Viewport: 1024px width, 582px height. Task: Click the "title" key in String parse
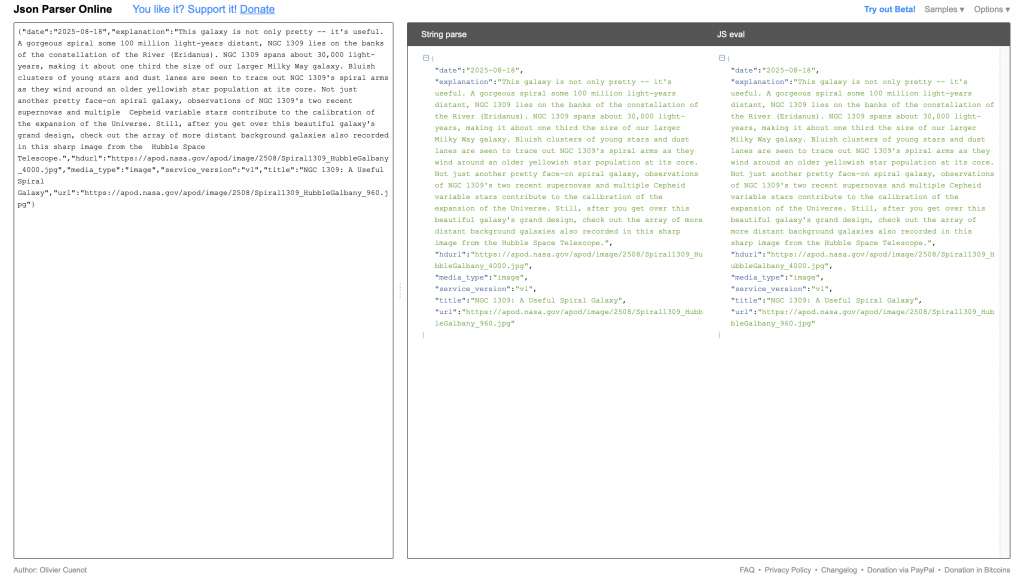pyautogui.click(x=451, y=300)
